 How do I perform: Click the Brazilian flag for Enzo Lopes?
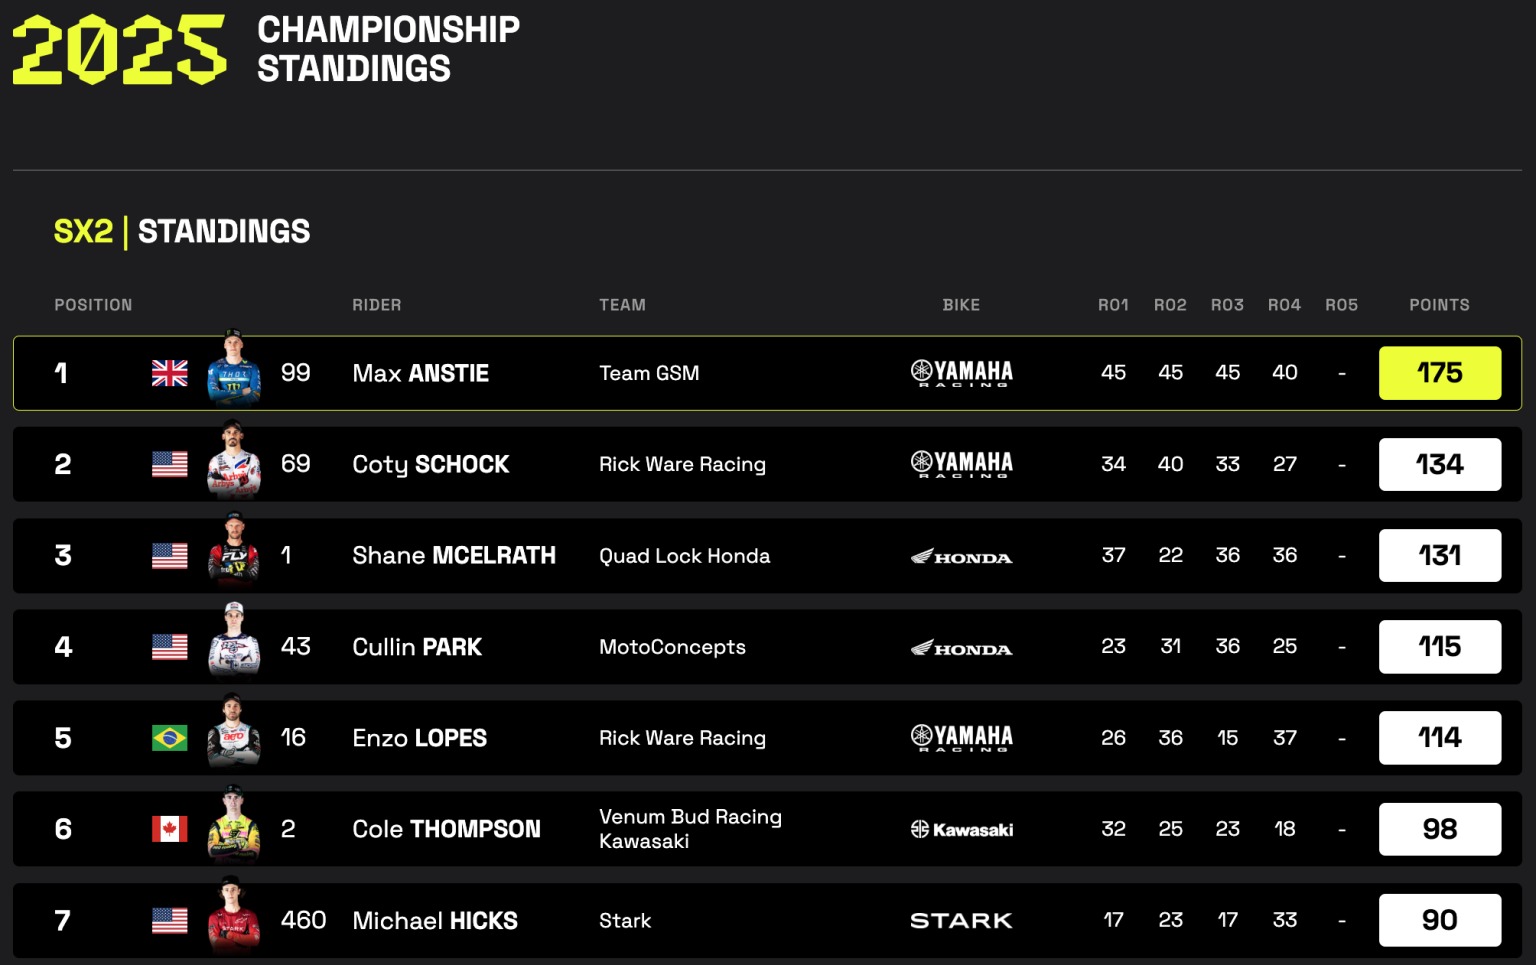[169, 738]
